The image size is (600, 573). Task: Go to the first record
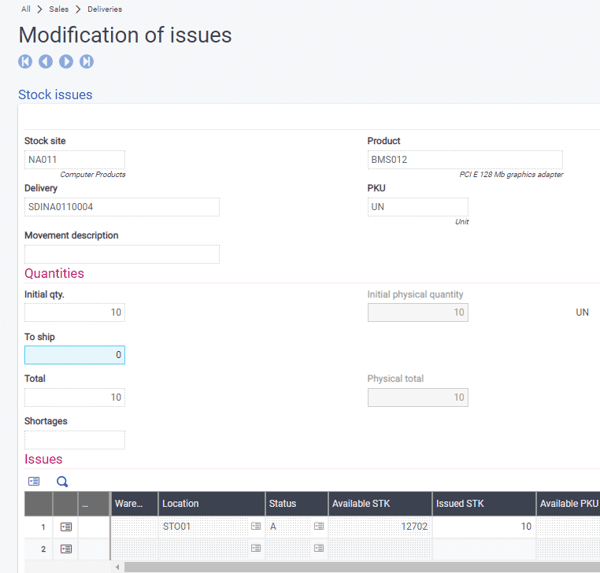[25, 62]
